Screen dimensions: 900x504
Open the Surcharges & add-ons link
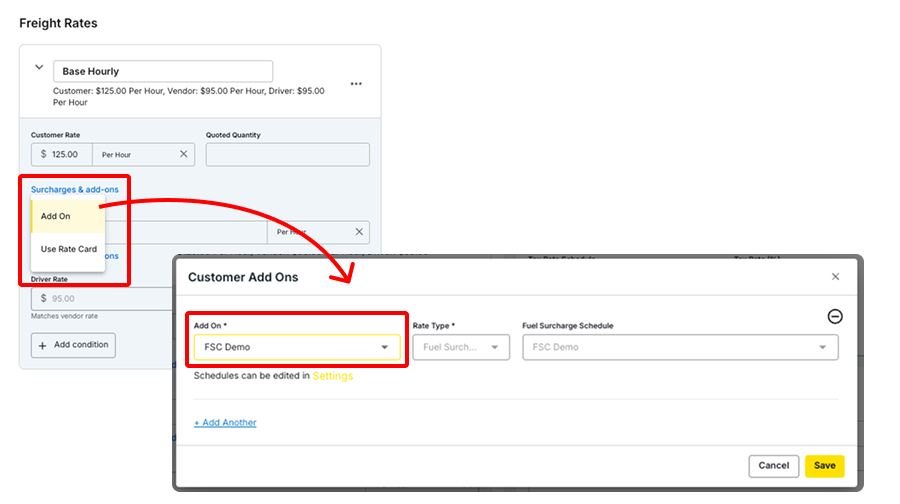pos(75,189)
